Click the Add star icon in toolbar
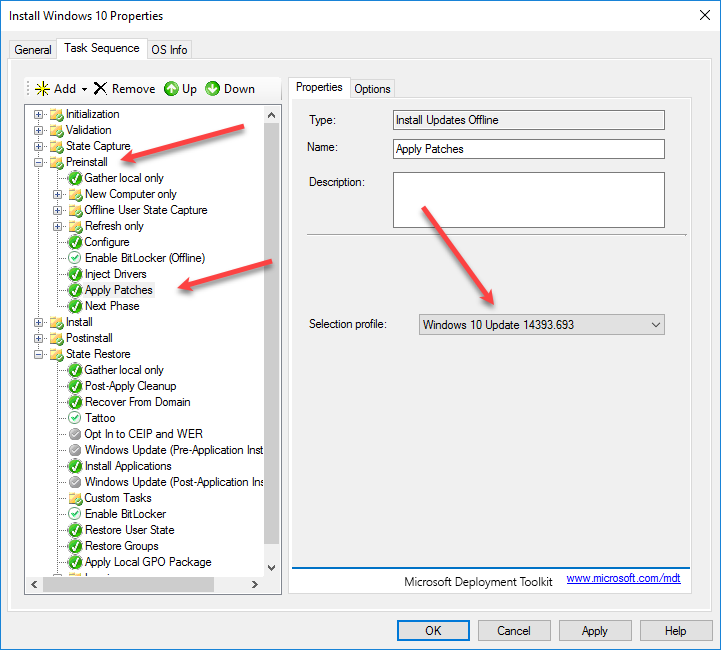 [42, 89]
